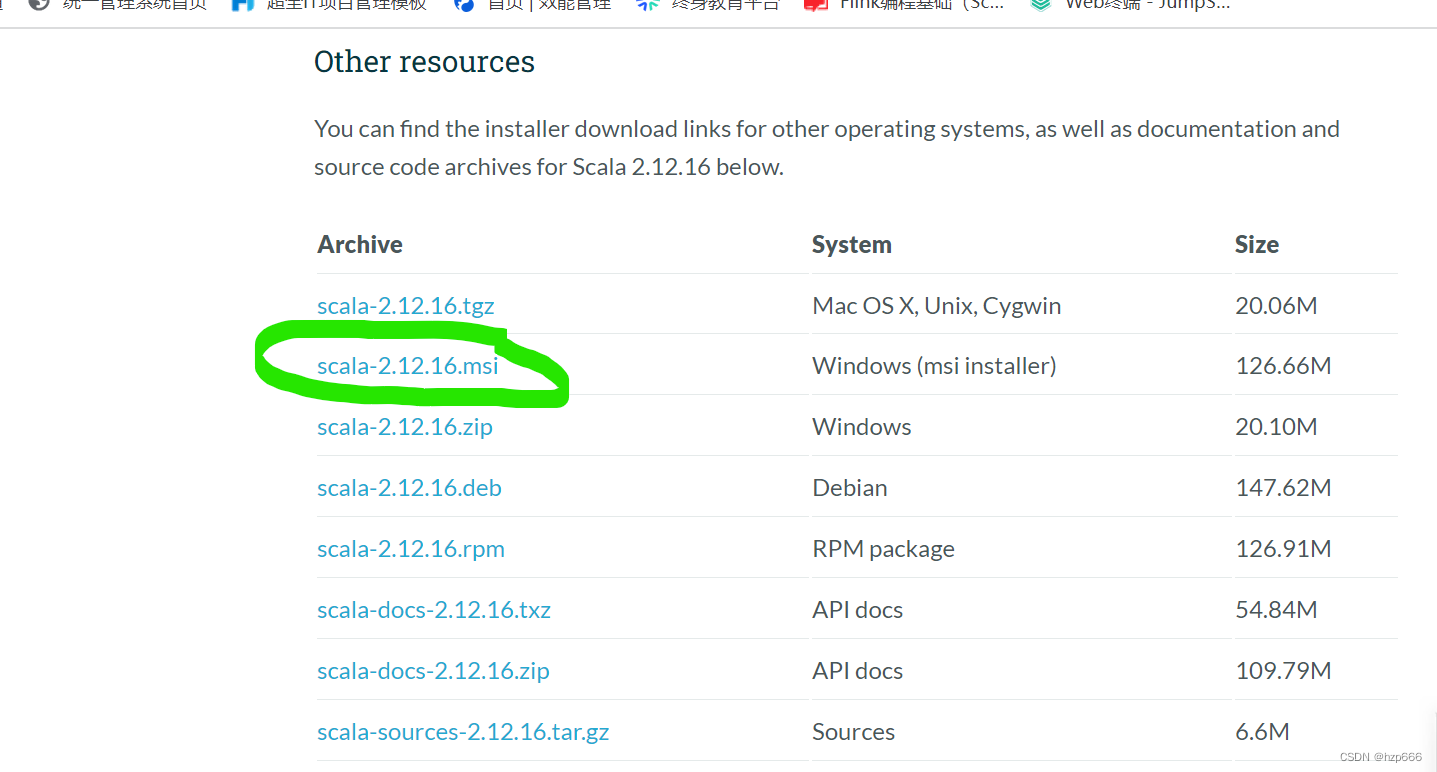1437x772 pixels.
Task: Open the Flink编程基础 bookmark
Action: [x=920, y=3]
